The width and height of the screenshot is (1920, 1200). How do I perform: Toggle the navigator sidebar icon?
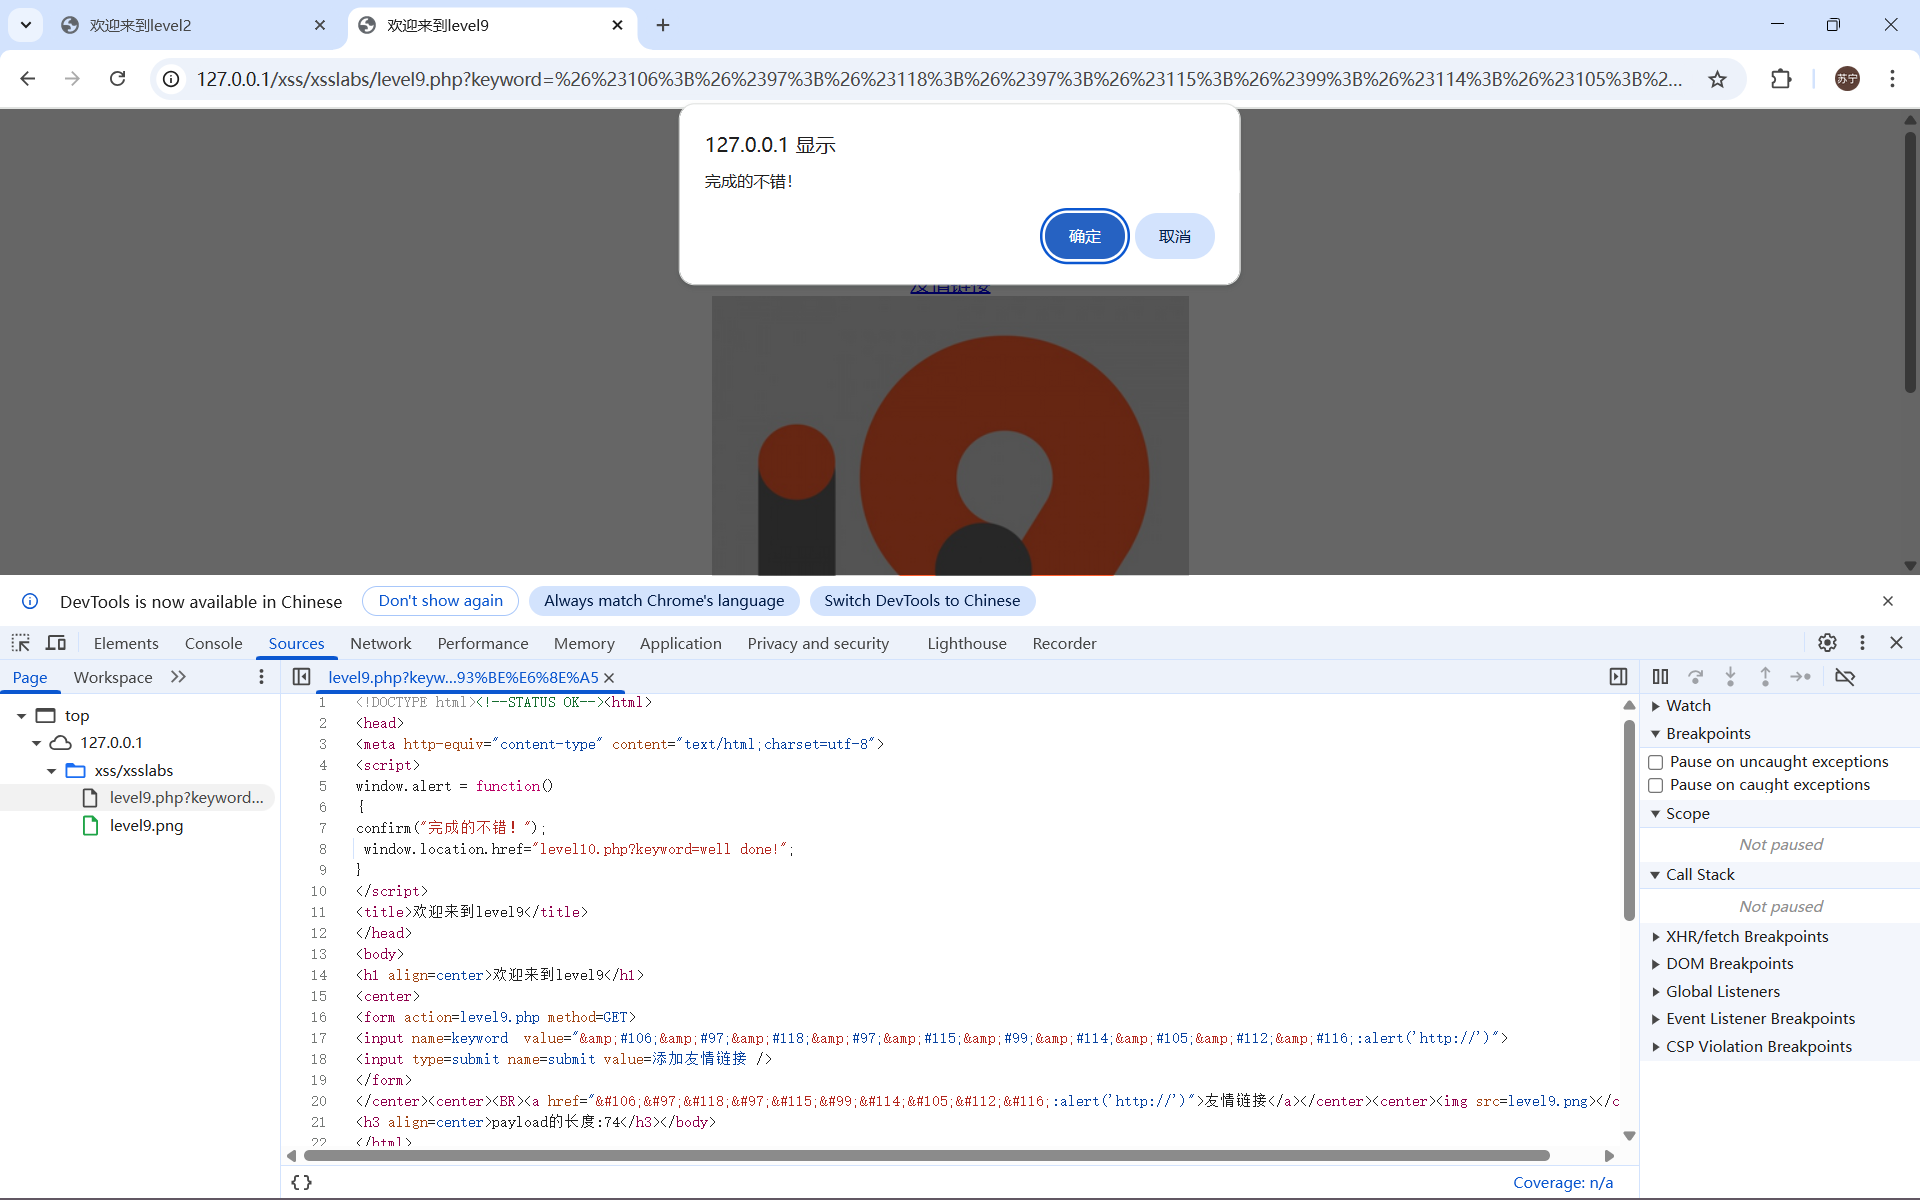pyautogui.click(x=301, y=677)
